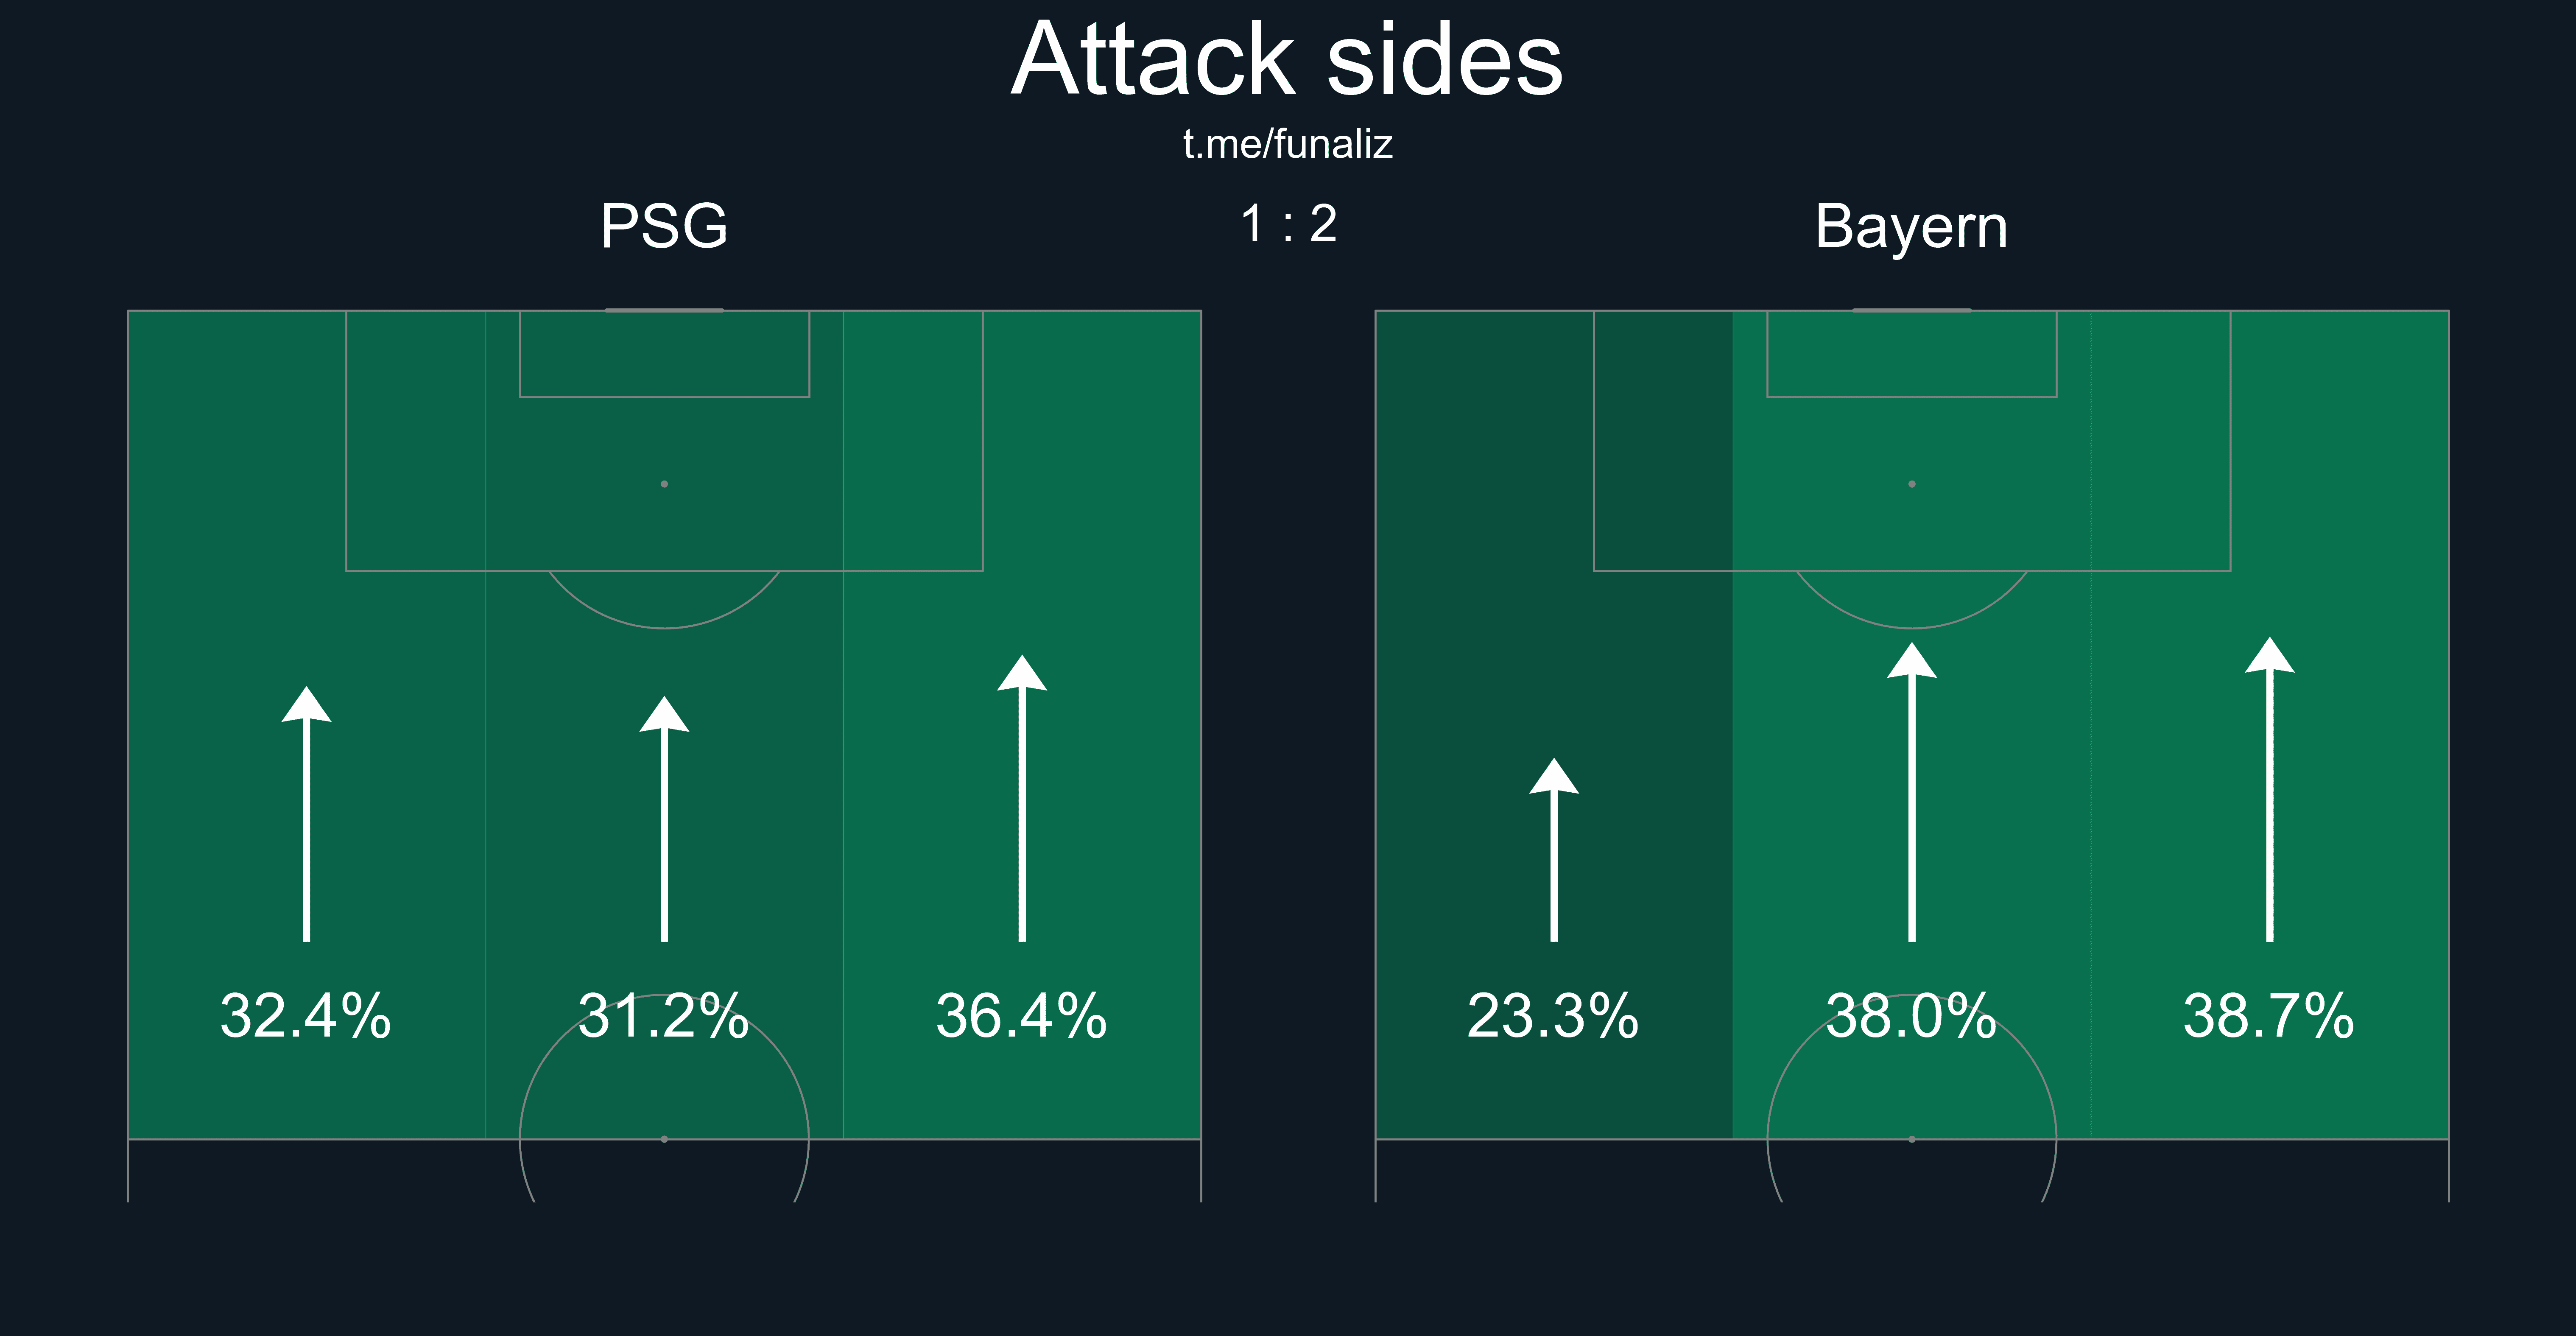This screenshot has height=1336, width=2576.
Task: Select the 31.2% PSG center value
Action: tap(664, 1016)
